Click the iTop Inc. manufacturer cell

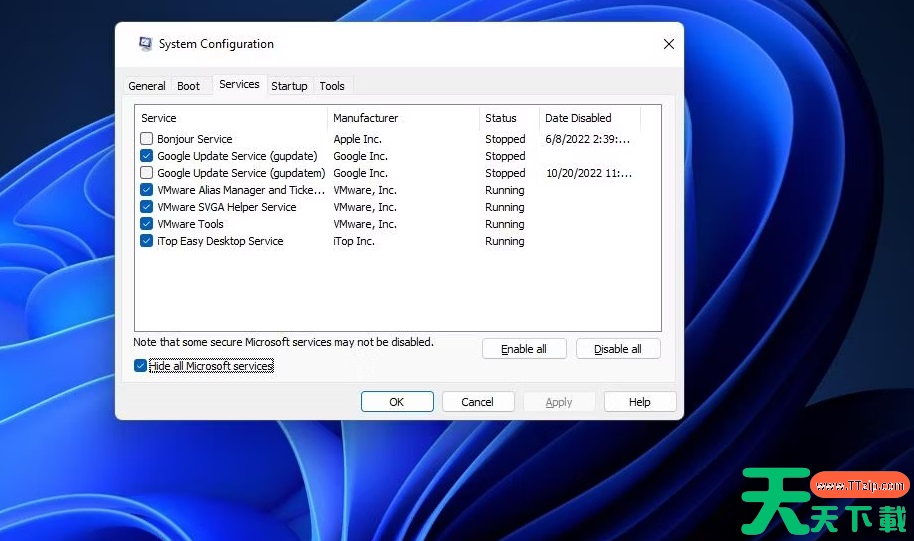[354, 241]
